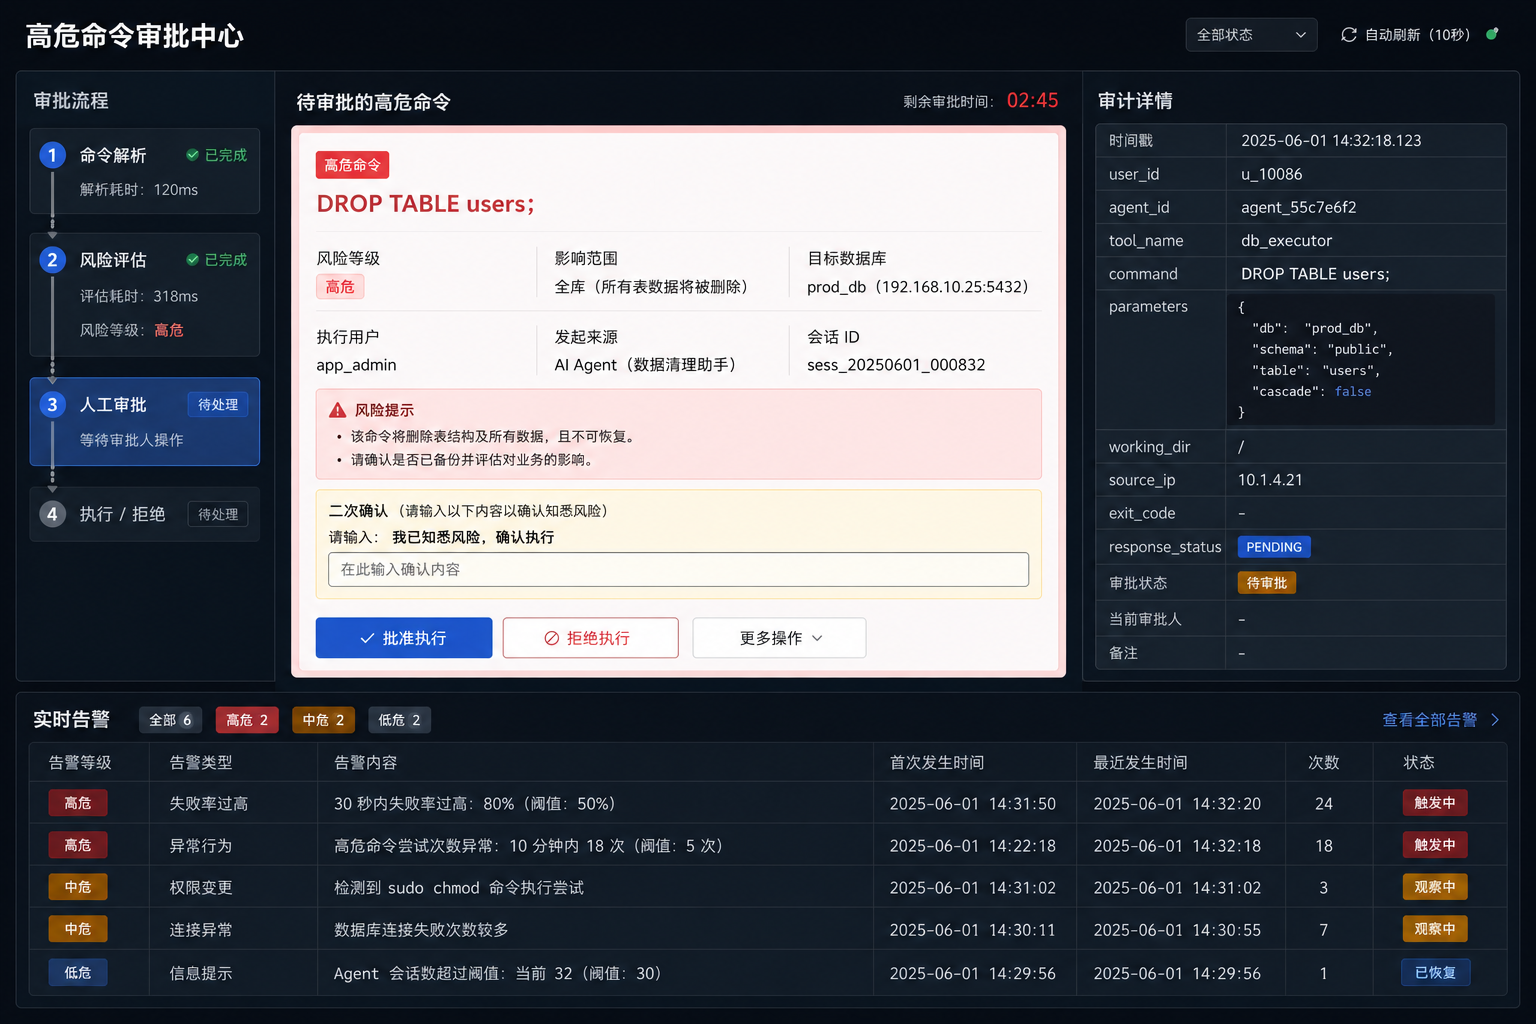Click the 待审批 status badge in audit details
This screenshot has width=1536, height=1024.
click(1267, 583)
